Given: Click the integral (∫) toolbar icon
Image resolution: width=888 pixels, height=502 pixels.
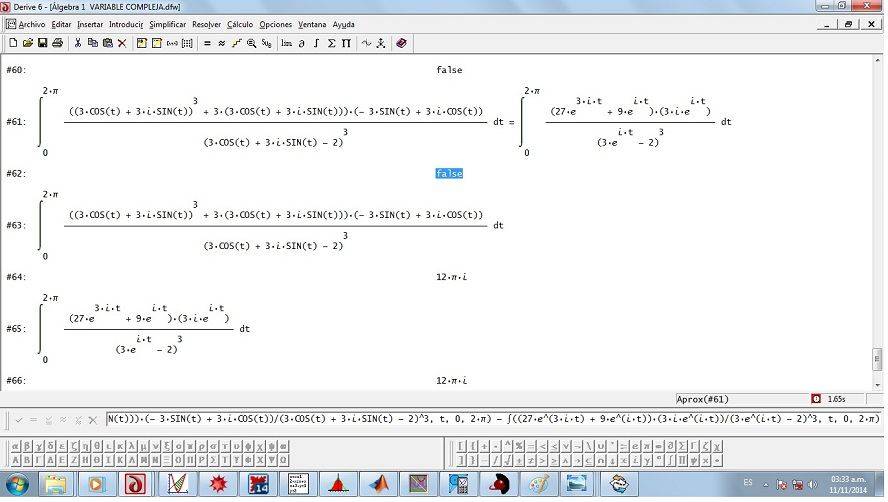Looking at the screenshot, I should point(316,43).
